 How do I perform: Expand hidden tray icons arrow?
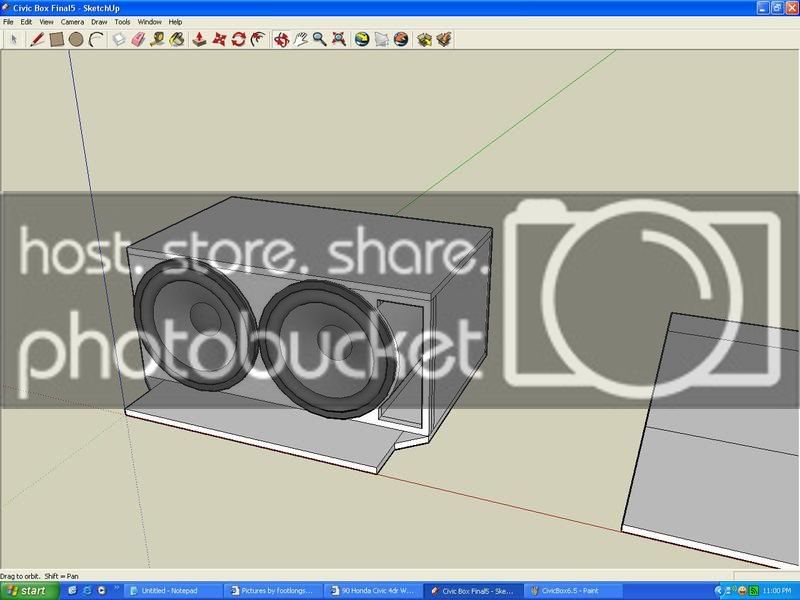pos(719,591)
